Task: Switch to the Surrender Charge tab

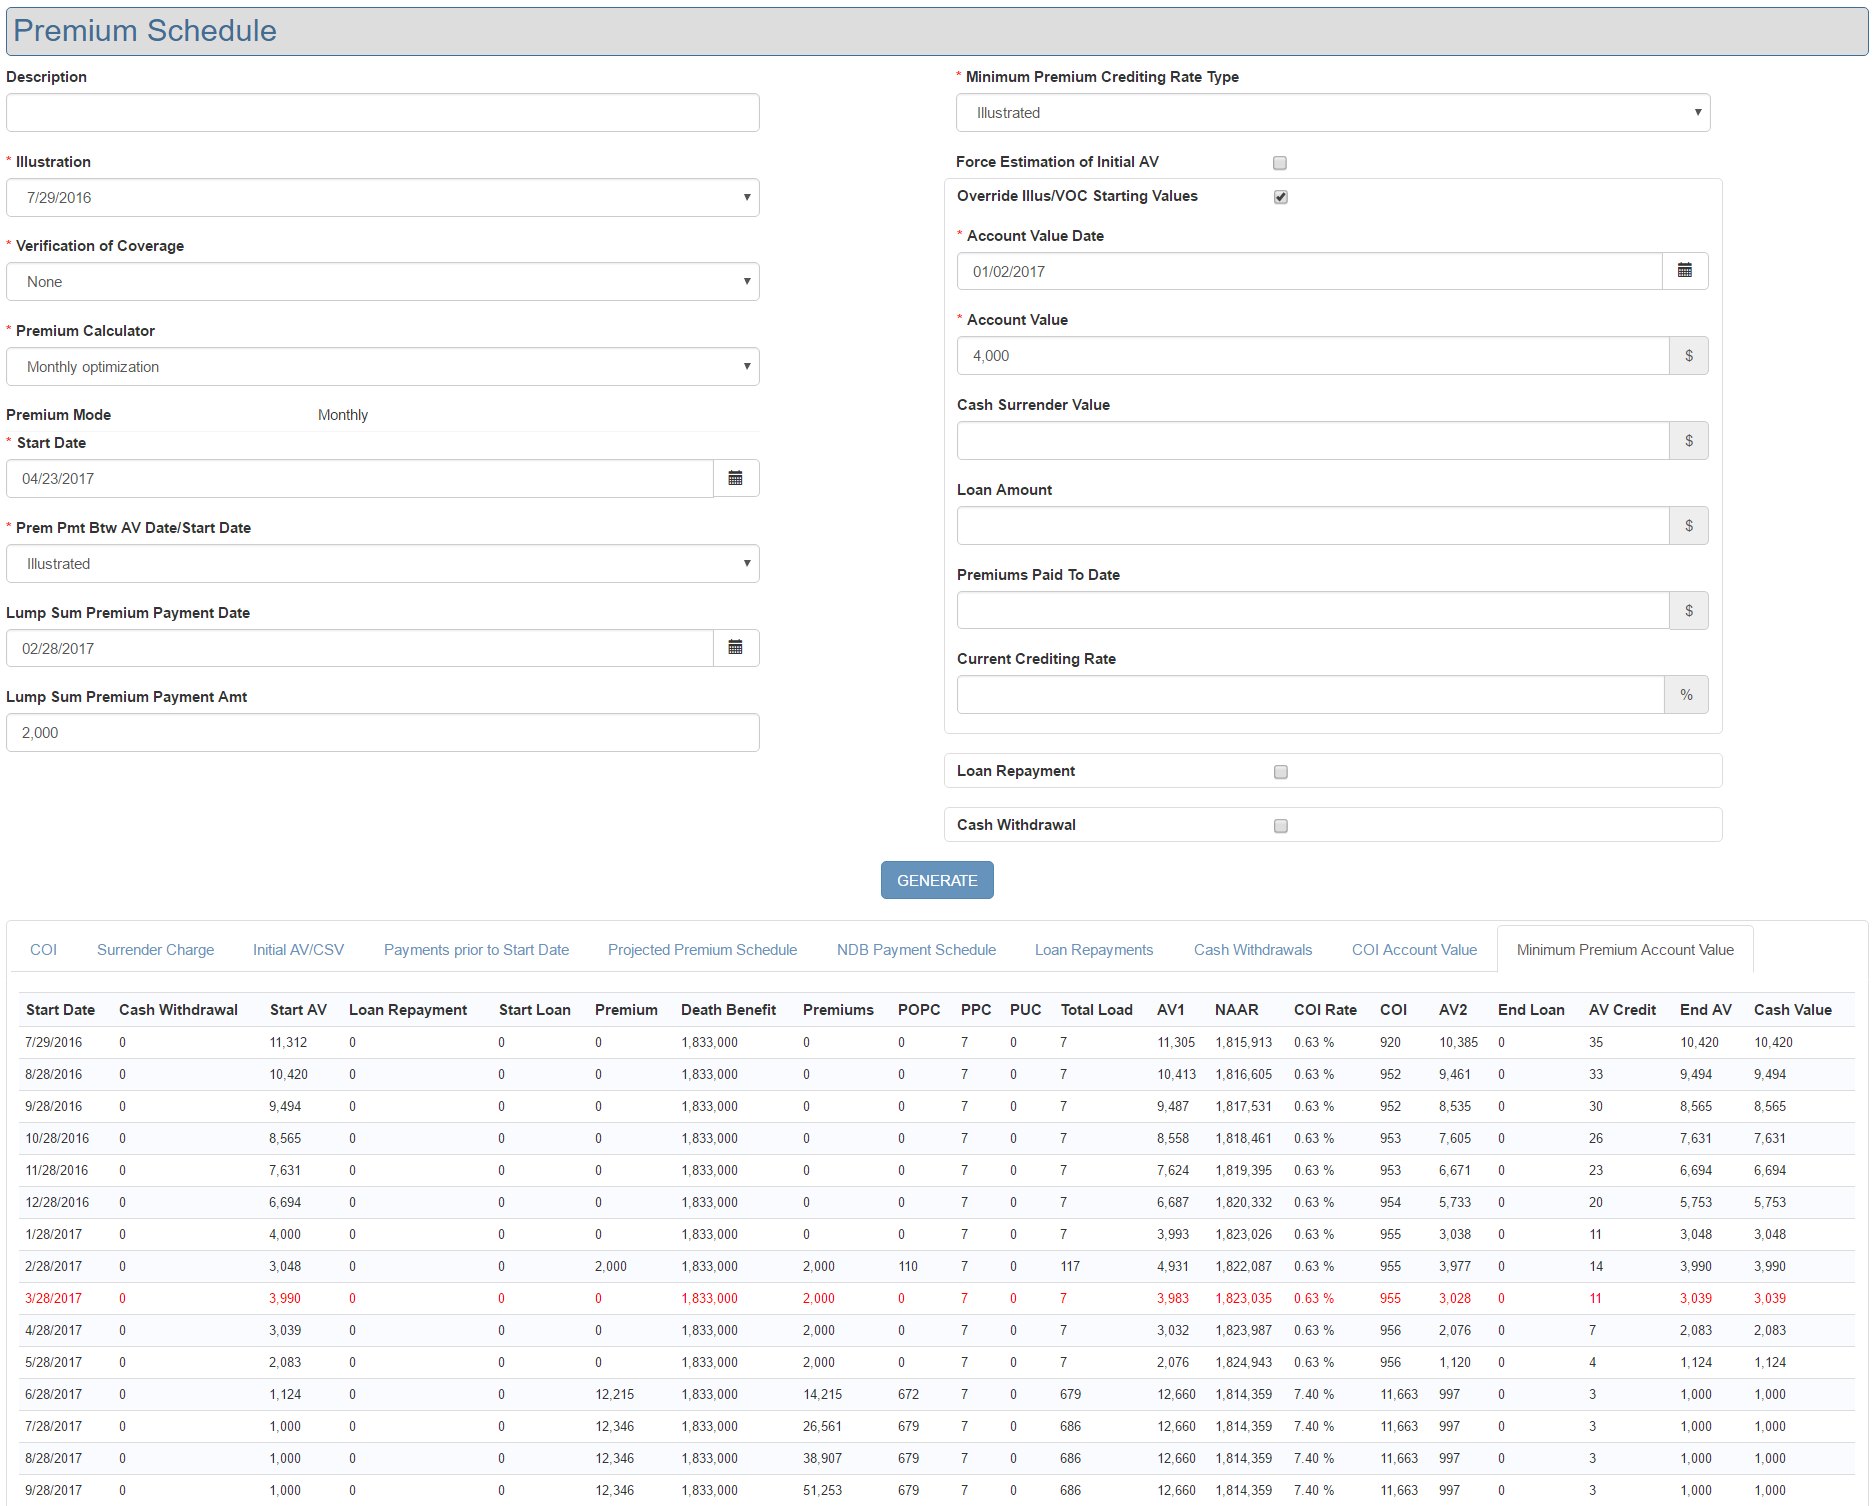Action: [155, 950]
